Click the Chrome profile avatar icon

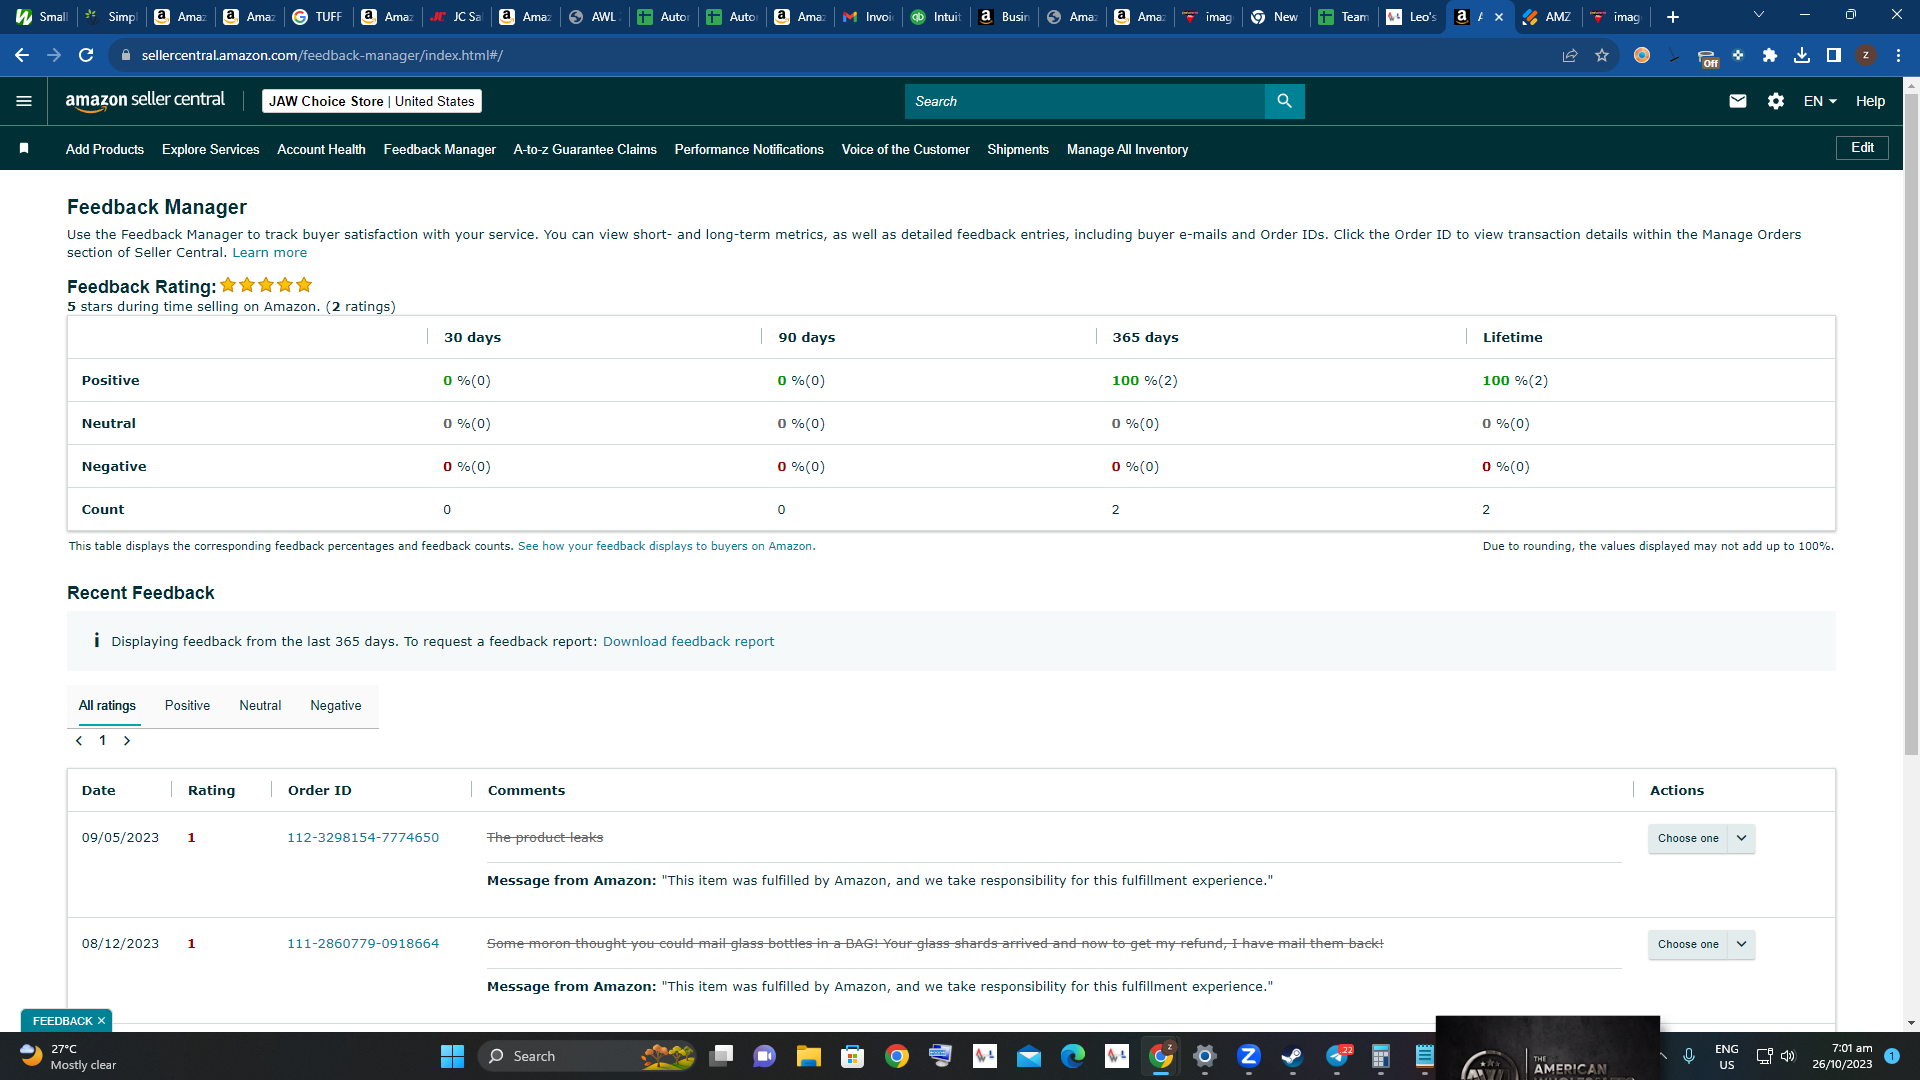[1866, 55]
